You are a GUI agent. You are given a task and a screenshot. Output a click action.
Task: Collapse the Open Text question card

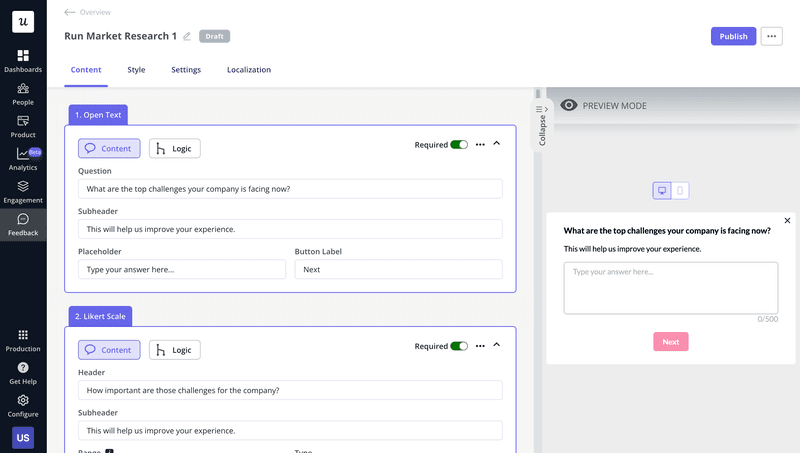click(x=497, y=144)
